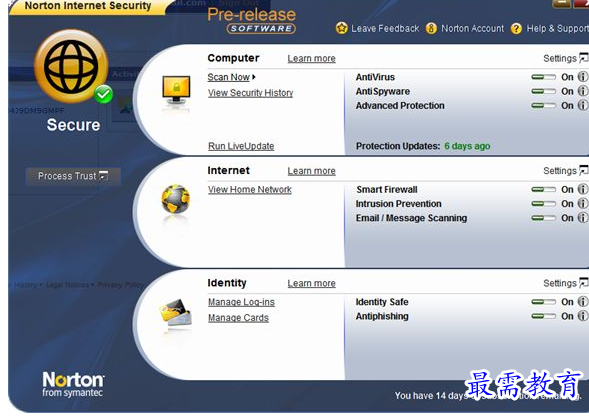Click Learn more beside Computer
Viewport: 589px width, 416px height.
(x=311, y=59)
